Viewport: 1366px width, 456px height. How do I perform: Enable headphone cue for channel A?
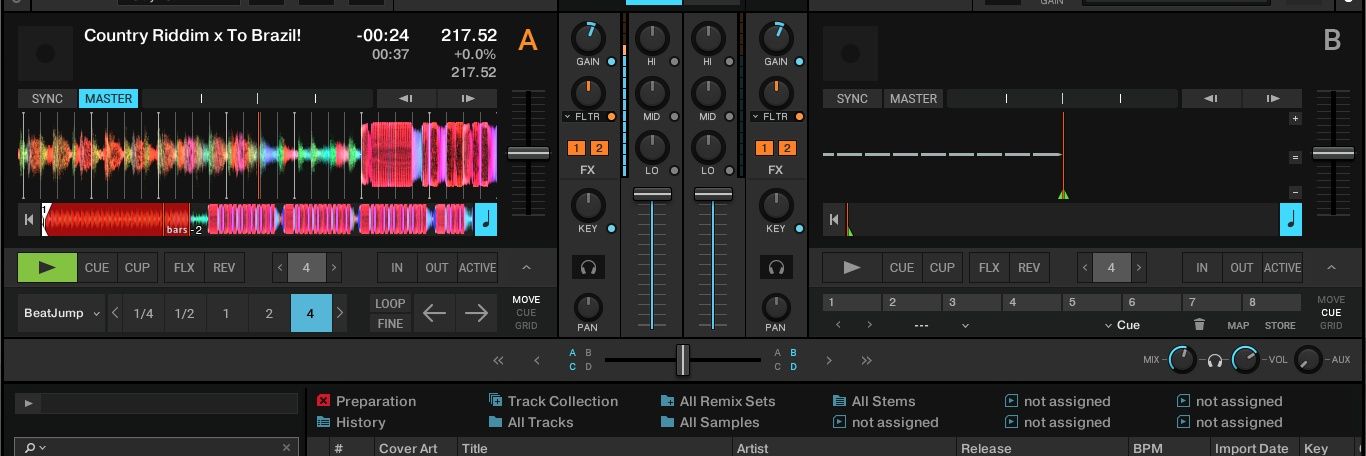pyautogui.click(x=588, y=268)
